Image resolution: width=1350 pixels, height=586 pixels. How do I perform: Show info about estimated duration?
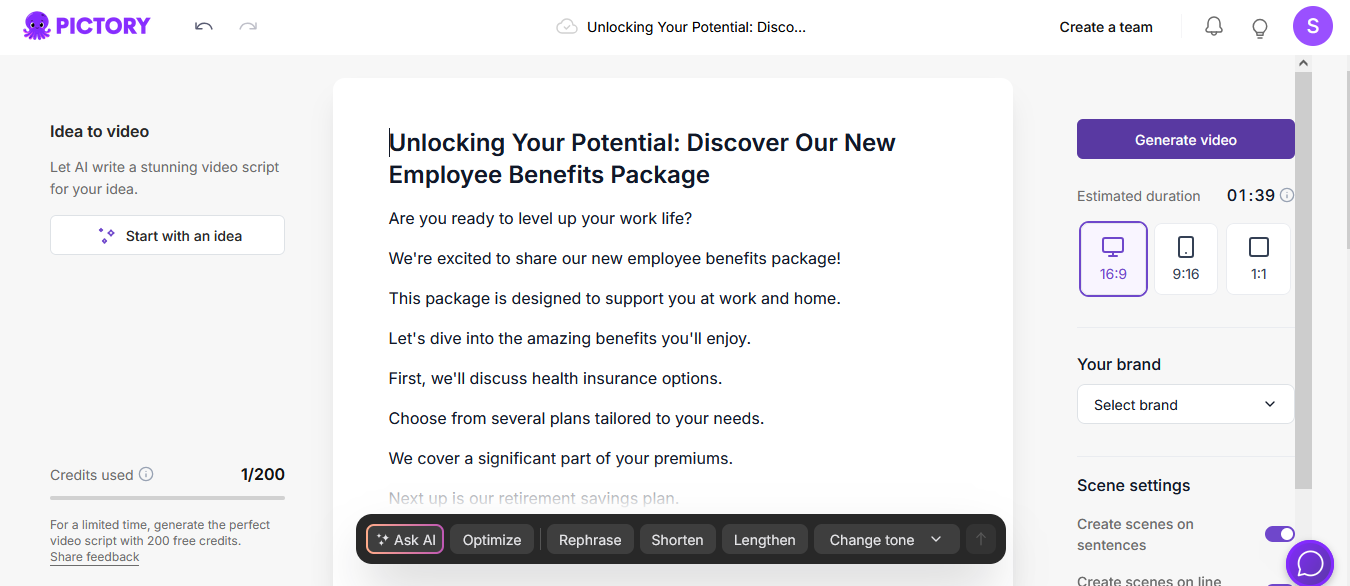point(1287,196)
